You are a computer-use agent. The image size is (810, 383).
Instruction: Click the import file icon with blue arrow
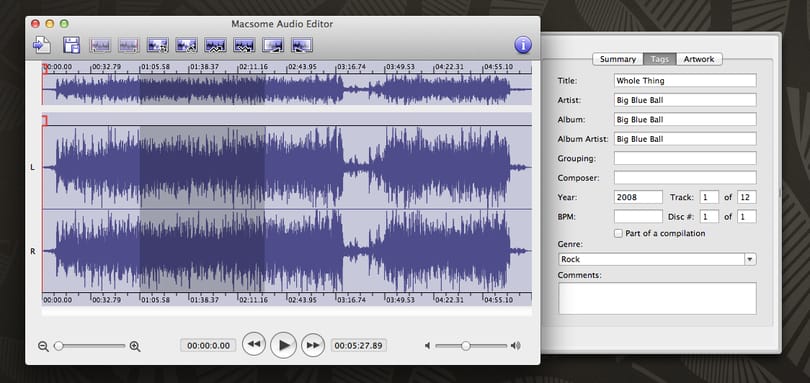tap(42, 45)
